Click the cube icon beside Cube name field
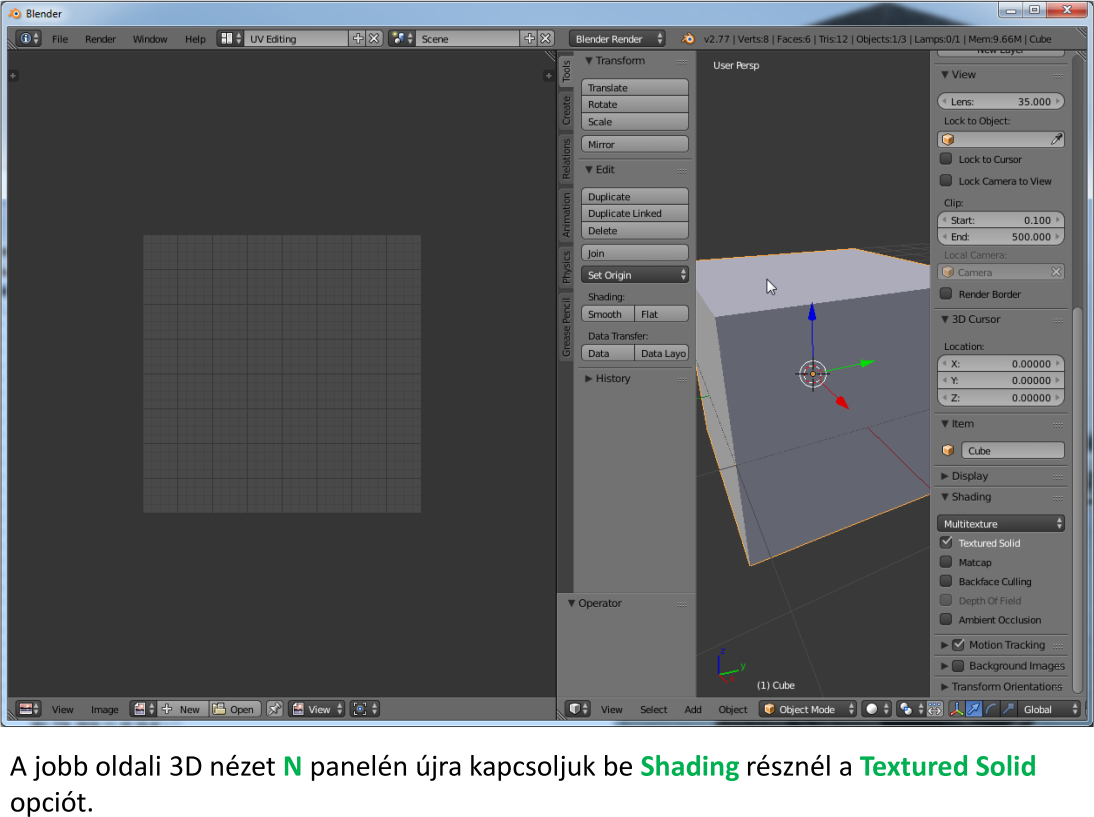This screenshot has height=817, width=1094. (947, 451)
